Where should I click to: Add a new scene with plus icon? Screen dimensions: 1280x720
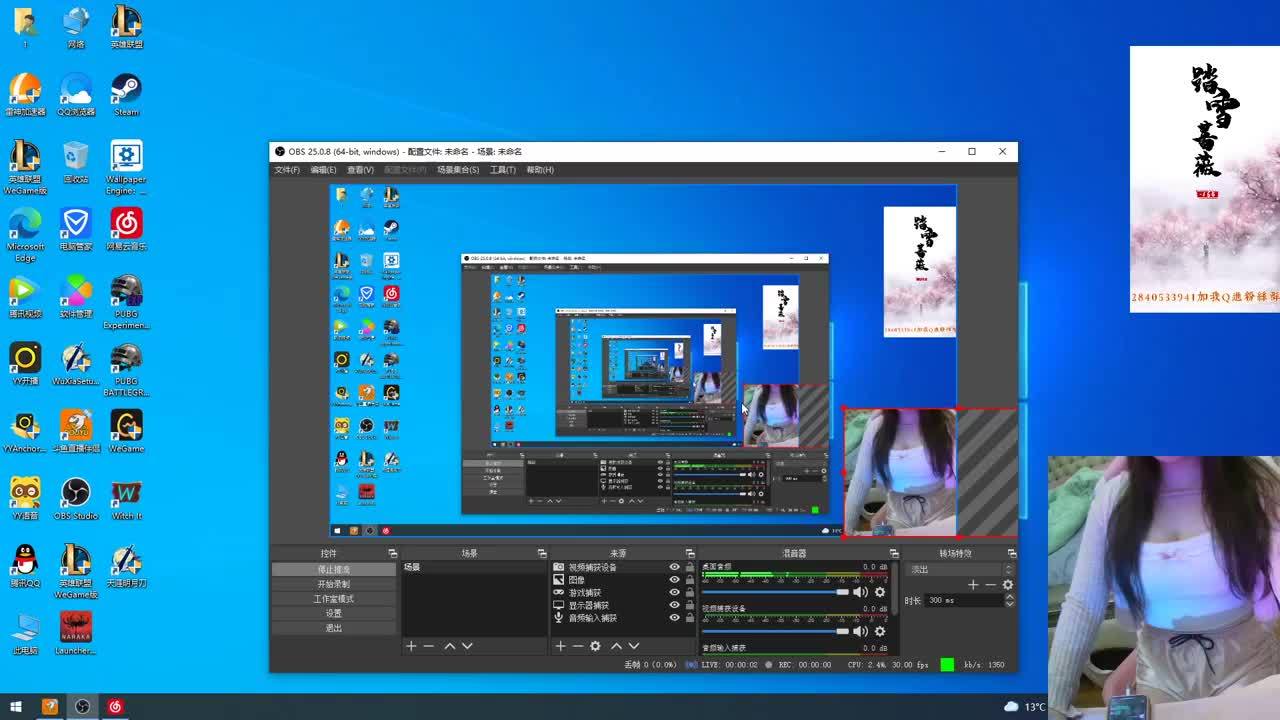click(x=410, y=646)
